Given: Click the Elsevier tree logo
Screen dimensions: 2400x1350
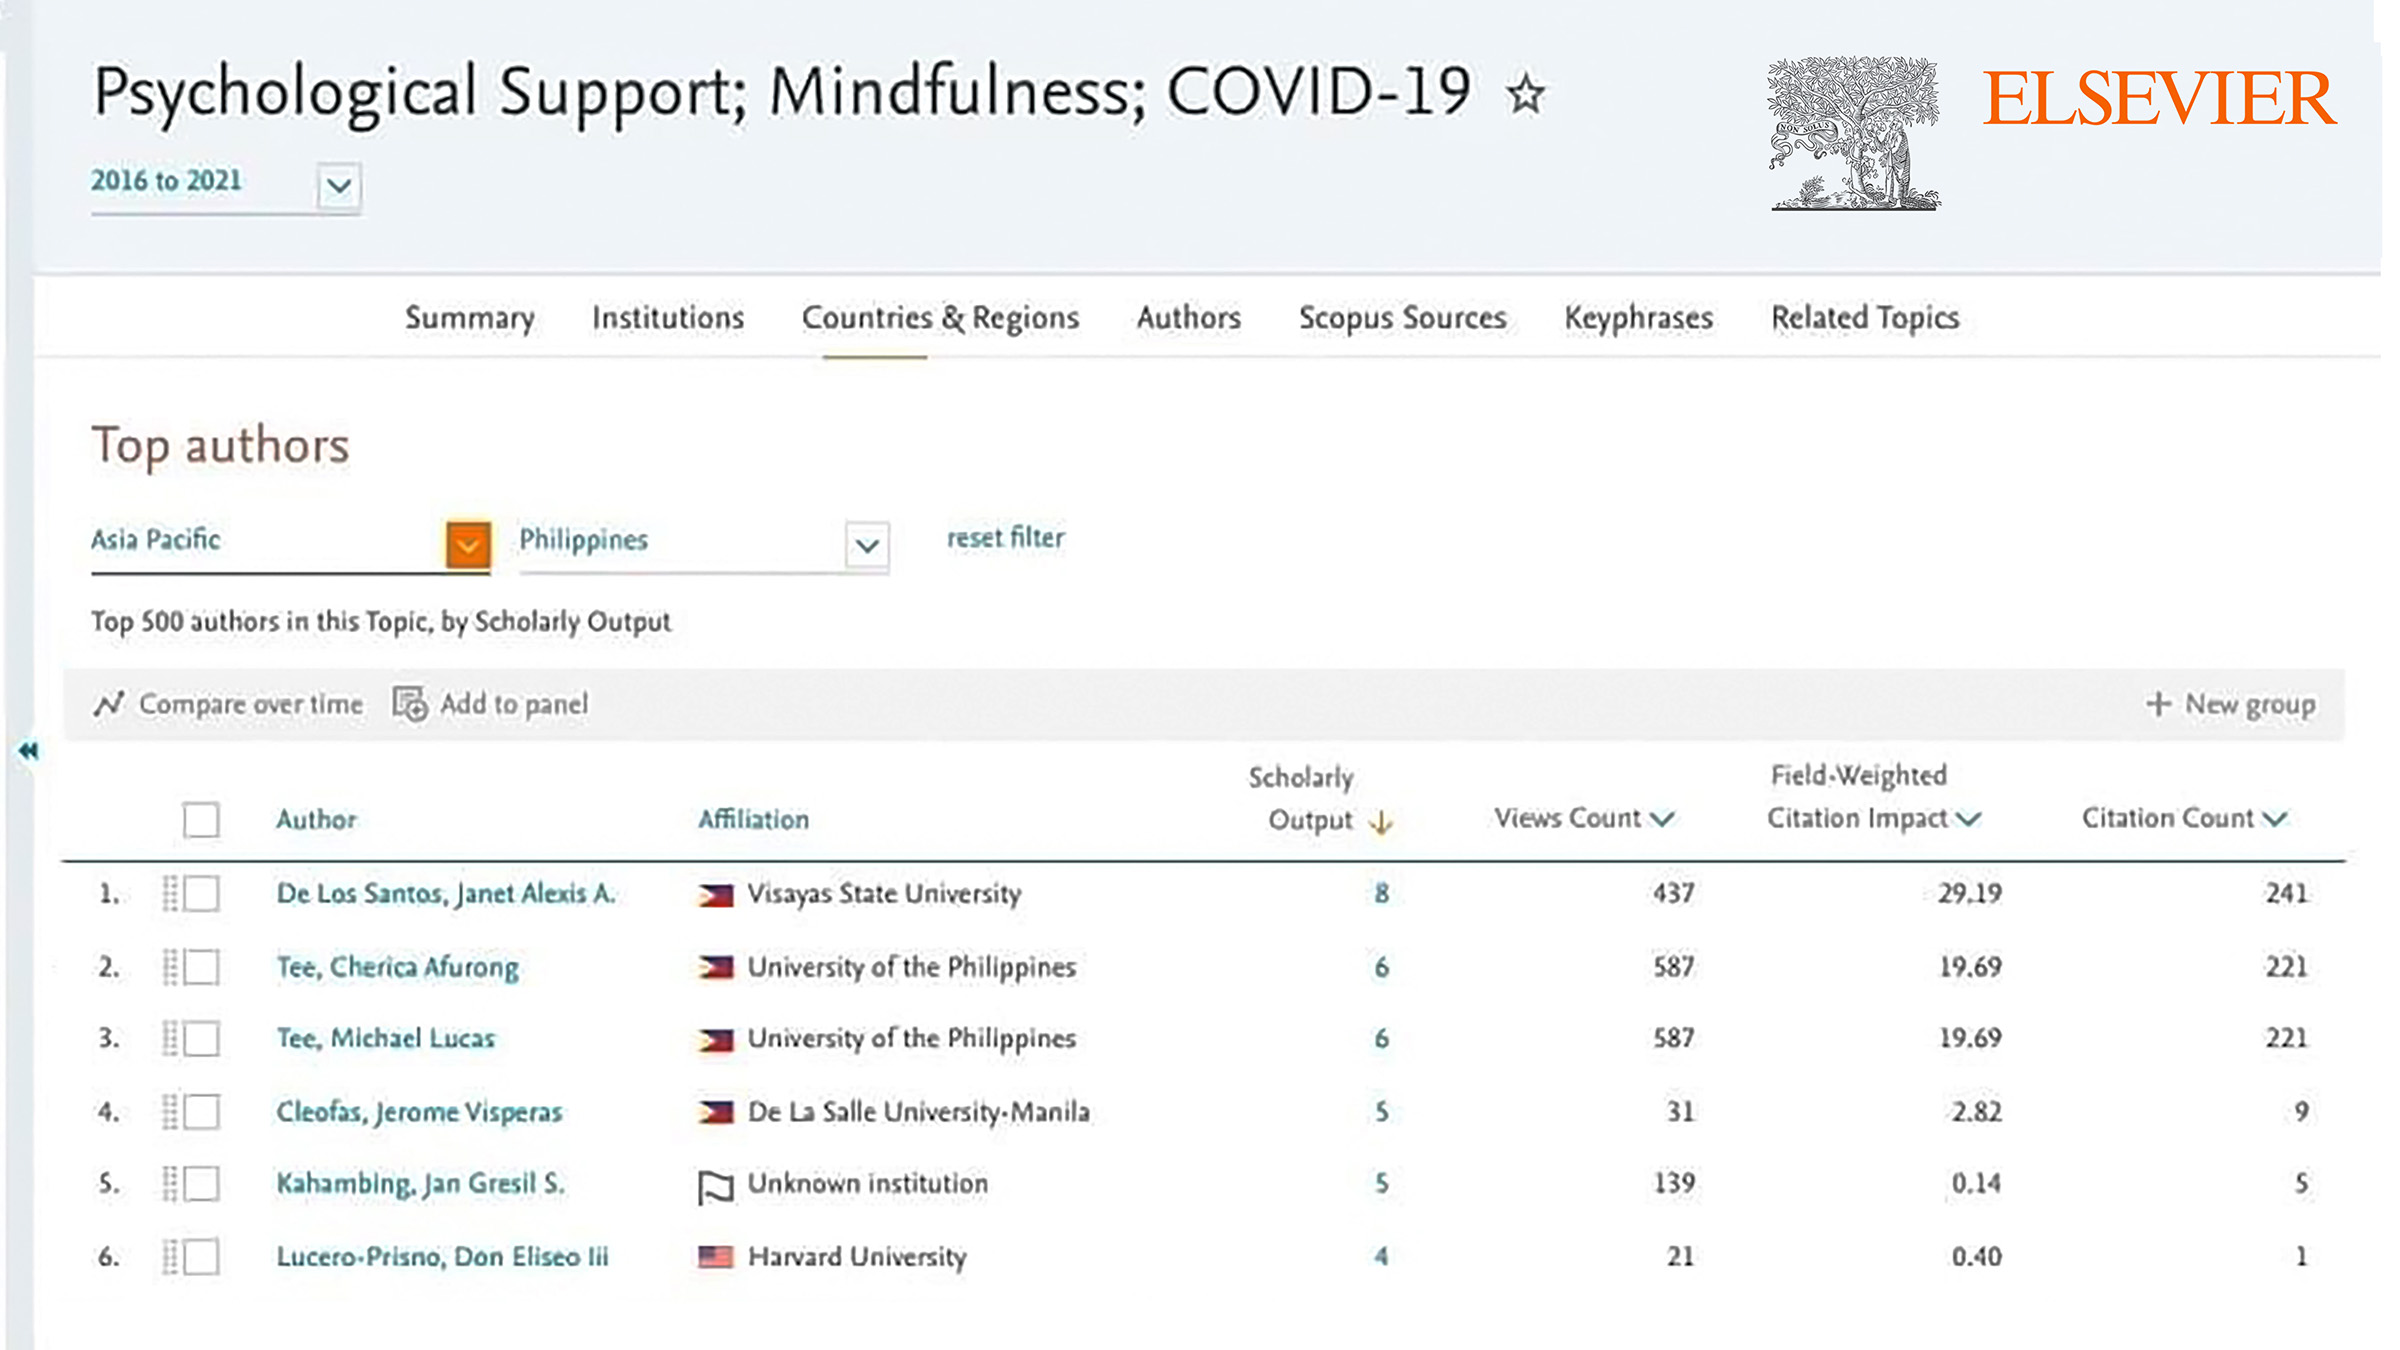Looking at the screenshot, I should 1855,133.
